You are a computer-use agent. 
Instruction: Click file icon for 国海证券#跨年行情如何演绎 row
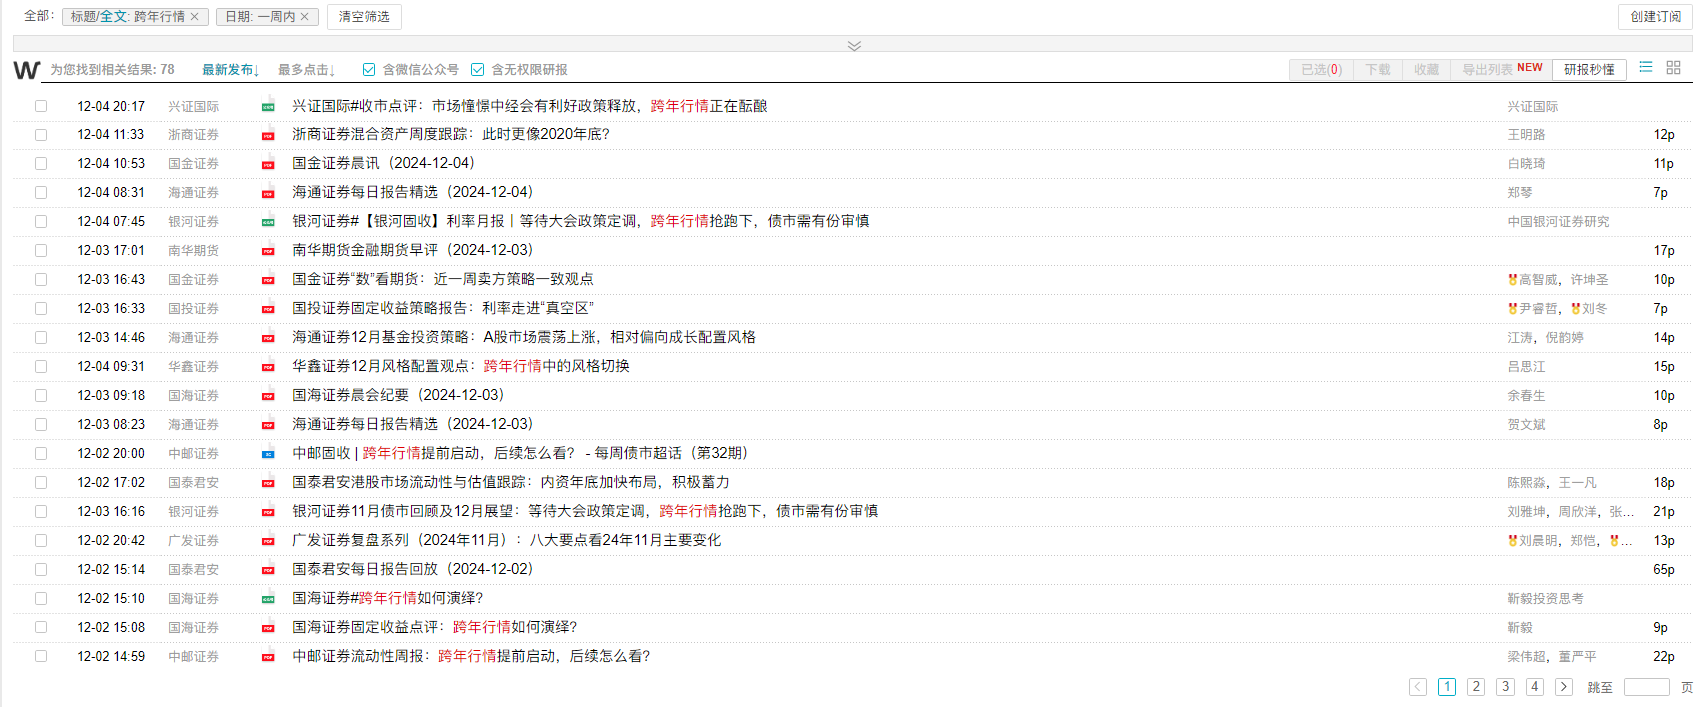click(x=268, y=599)
